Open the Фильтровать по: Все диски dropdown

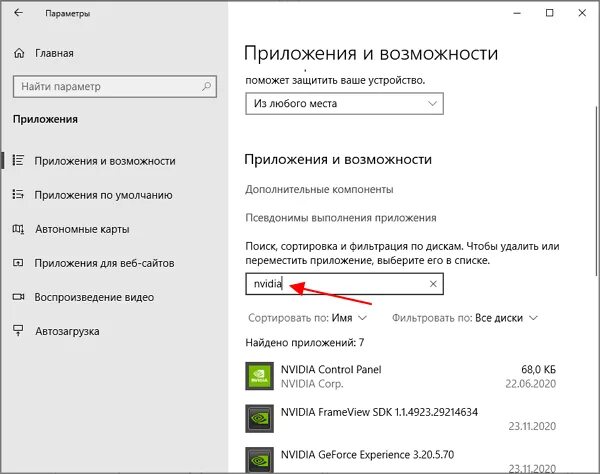(465, 318)
